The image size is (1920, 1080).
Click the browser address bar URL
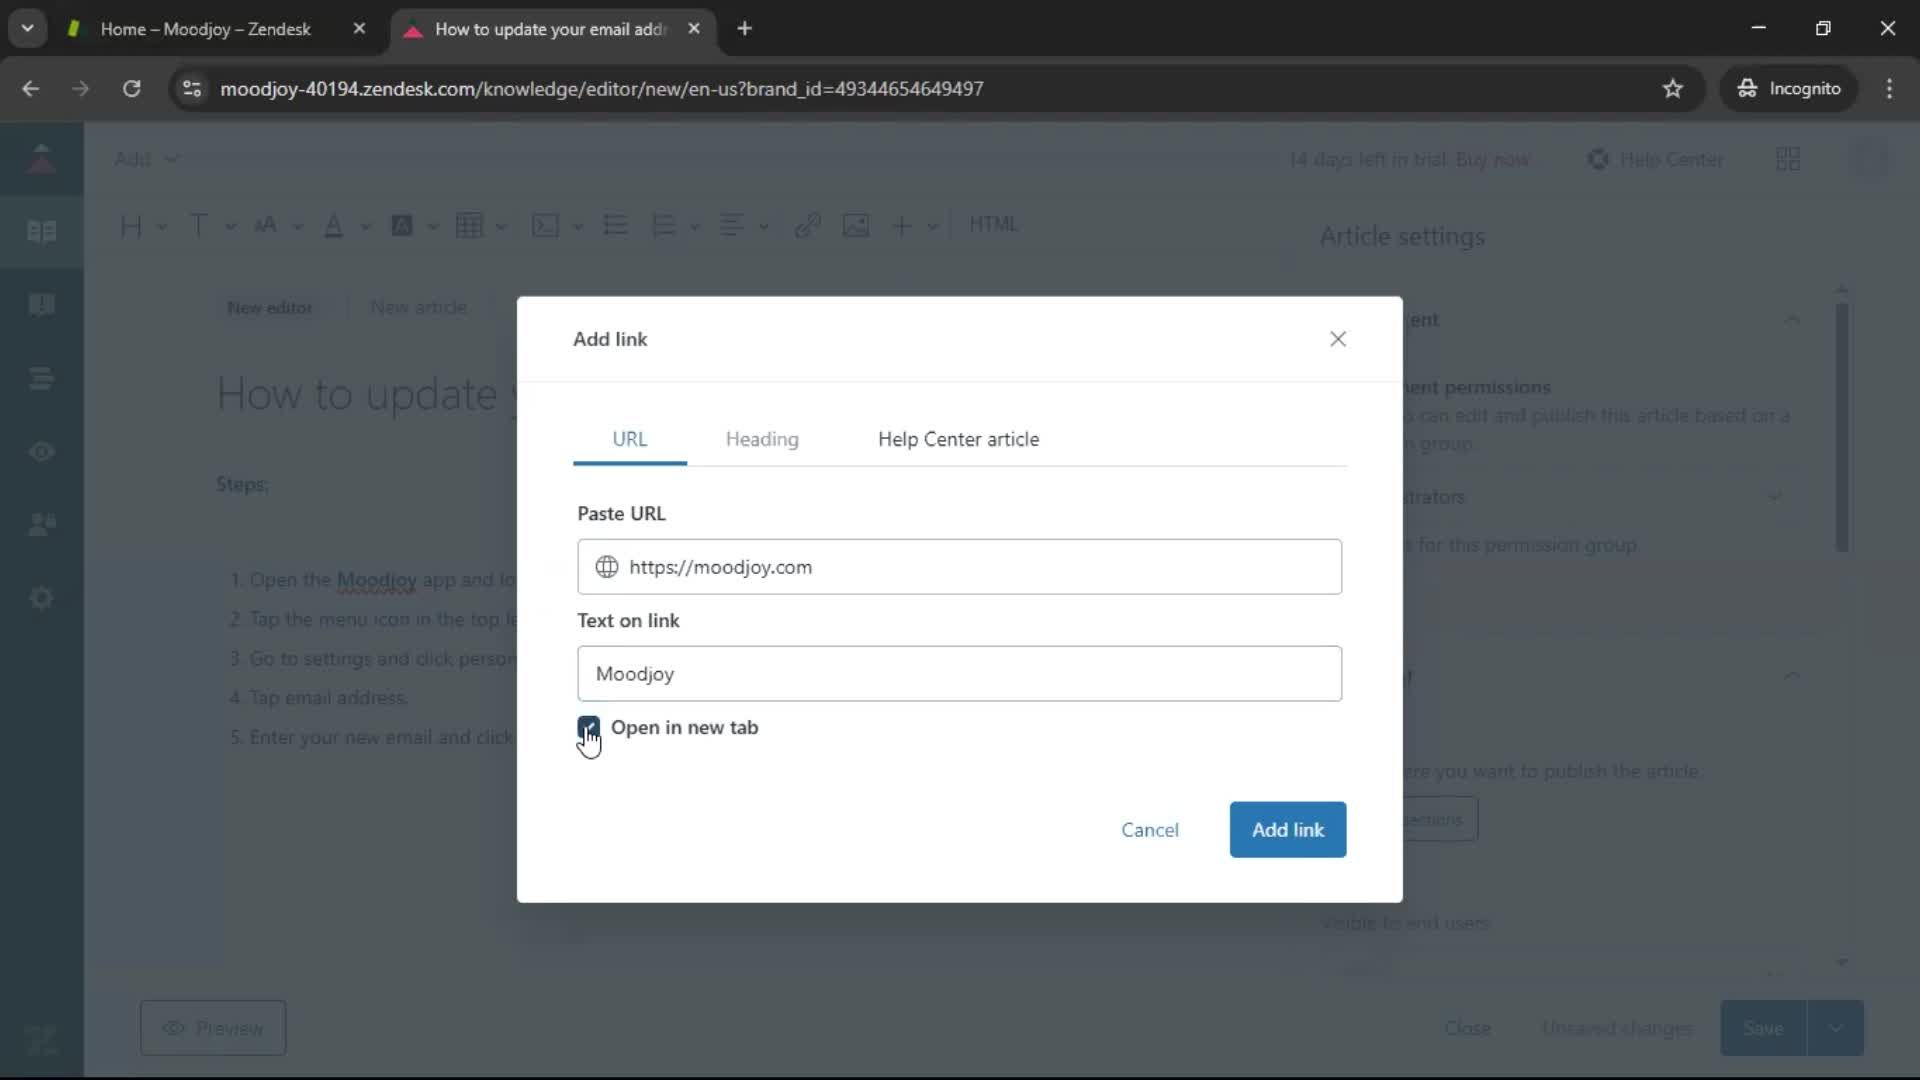[602, 89]
